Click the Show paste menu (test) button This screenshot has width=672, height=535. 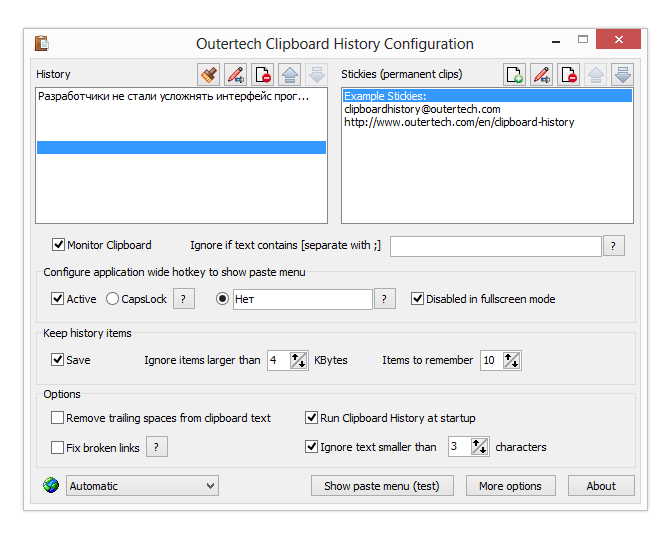[382, 486]
